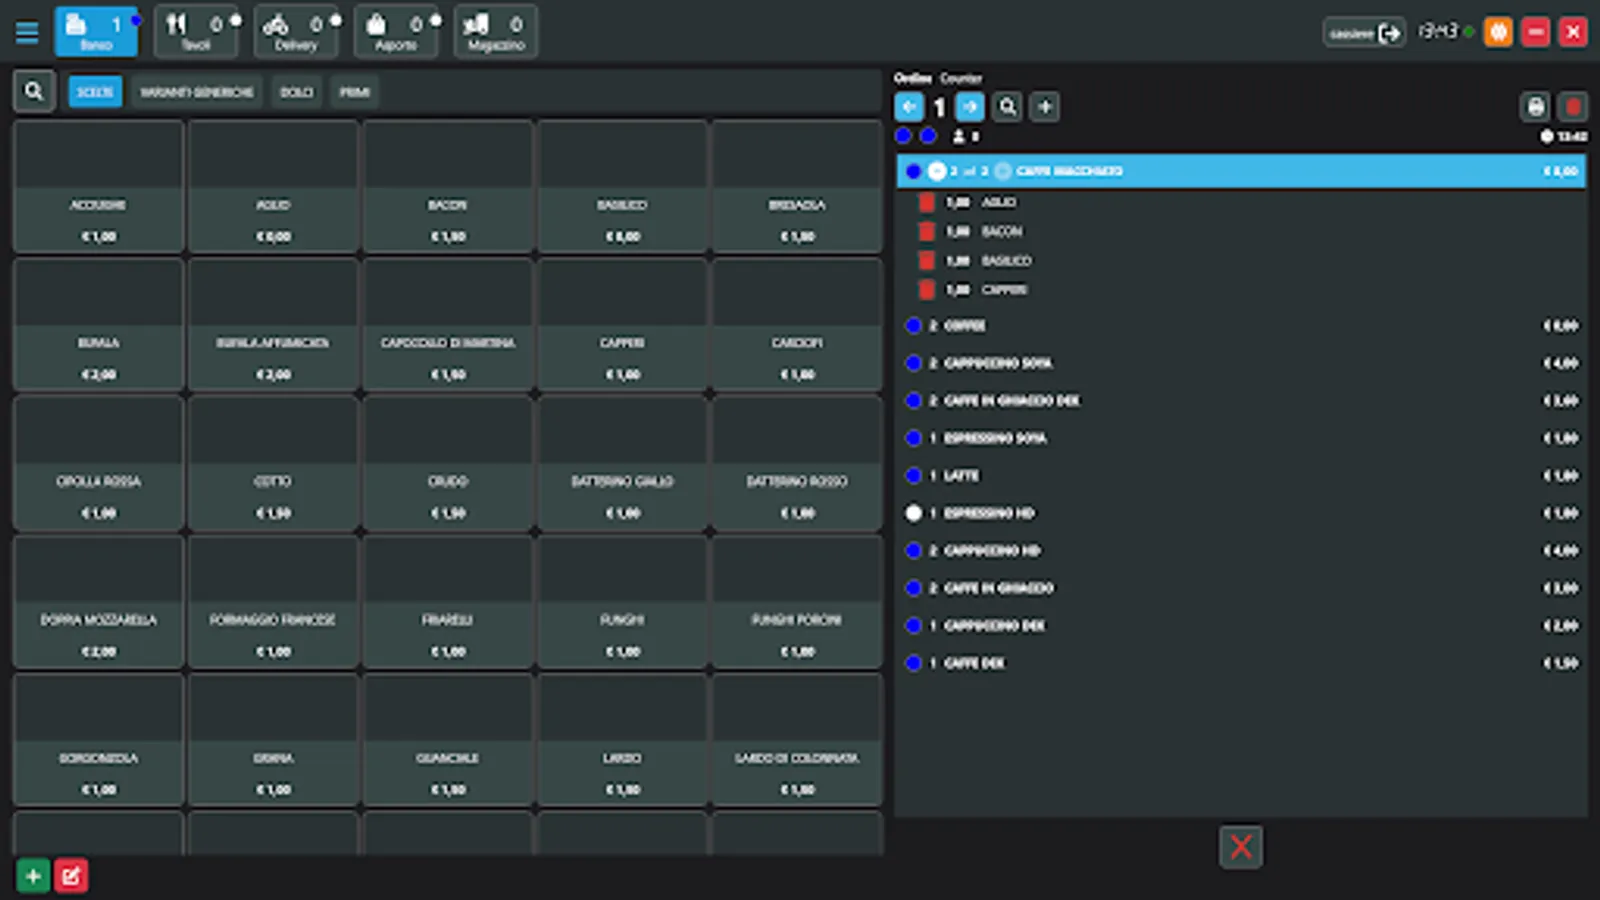Add Capocollo di Martina to the order
The width and height of the screenshot is (1600, 900).
tap(448, 324)
